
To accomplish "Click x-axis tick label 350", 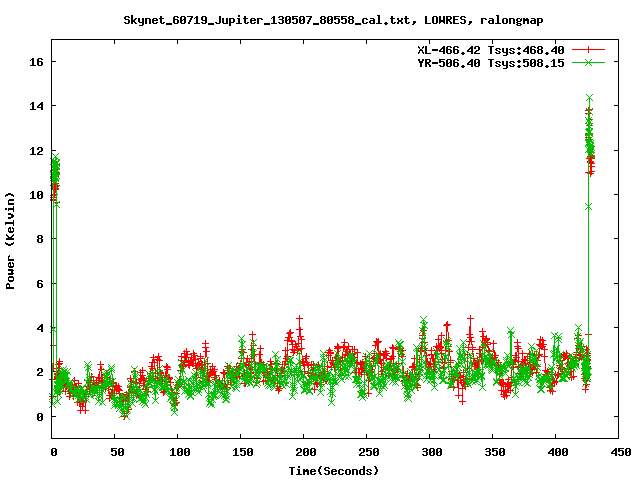I will (495, 452).
